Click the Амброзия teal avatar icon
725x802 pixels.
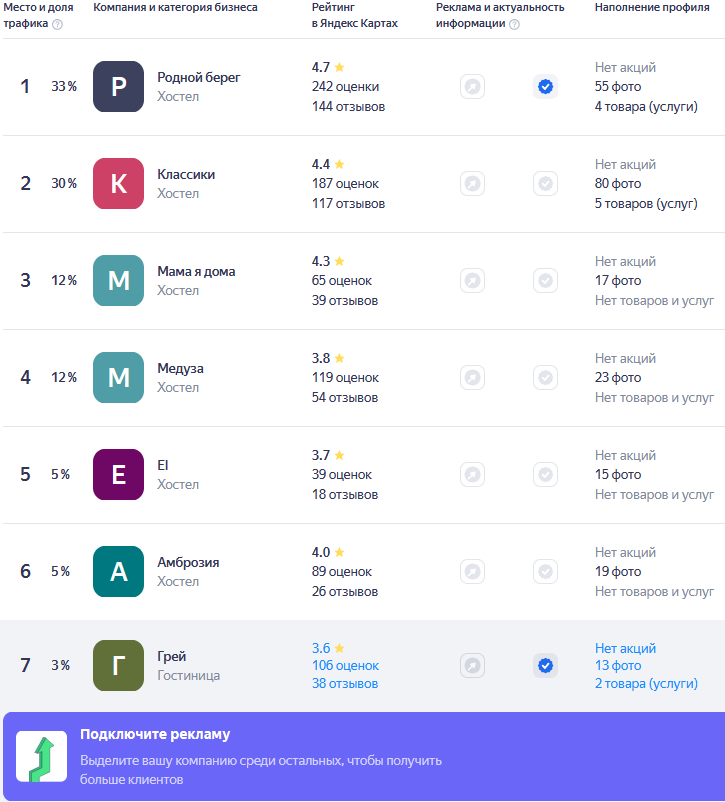[118, 571]
